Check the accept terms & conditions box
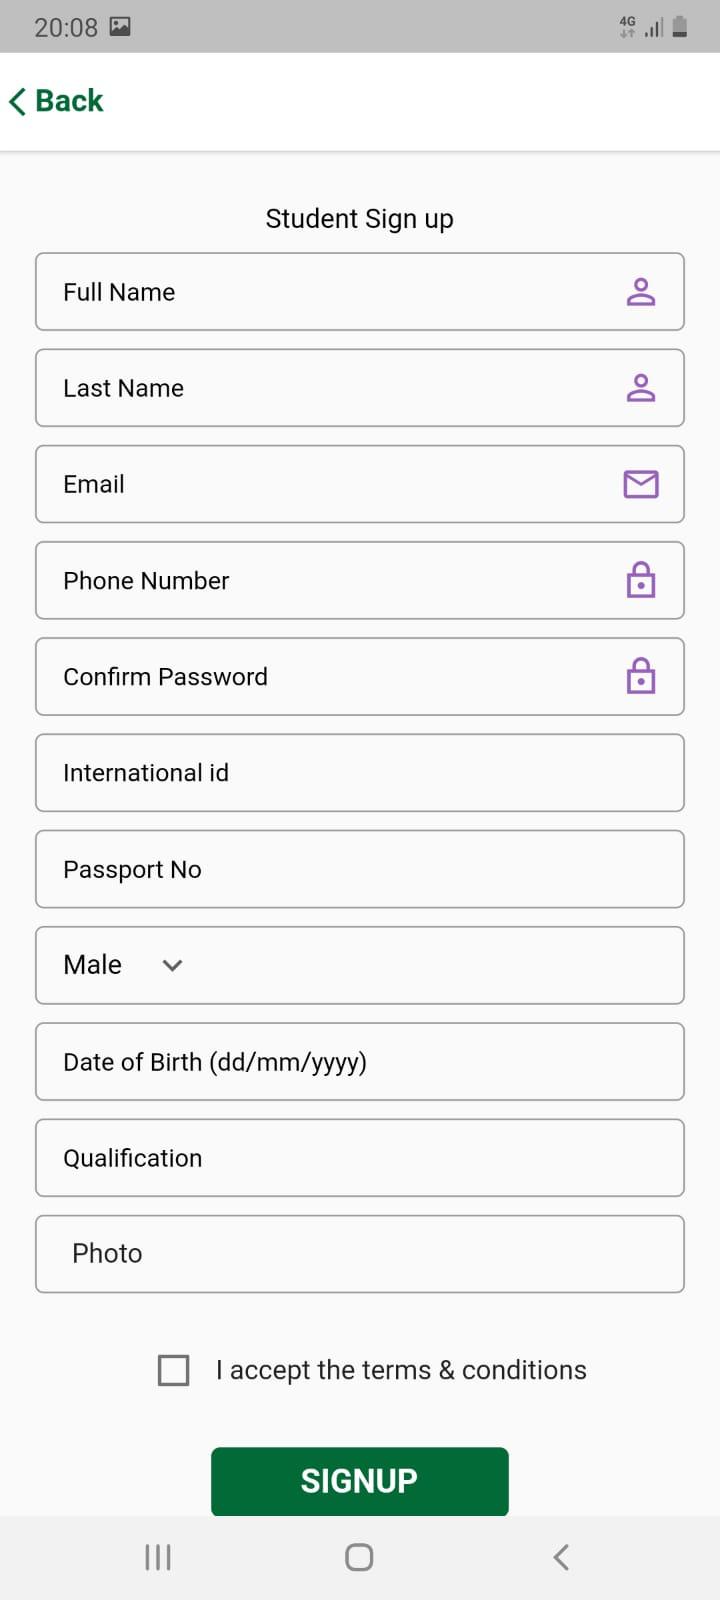This screenshot has height=1600, width=720. (174, 1370)
